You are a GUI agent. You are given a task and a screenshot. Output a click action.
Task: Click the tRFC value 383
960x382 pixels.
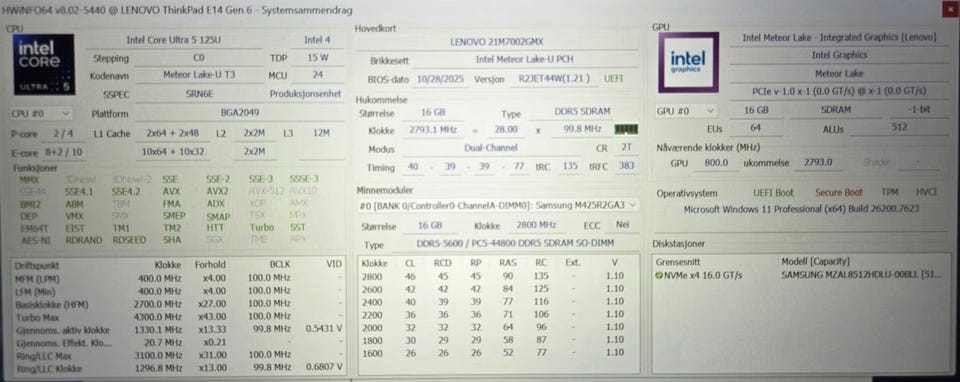coord(626,166)
